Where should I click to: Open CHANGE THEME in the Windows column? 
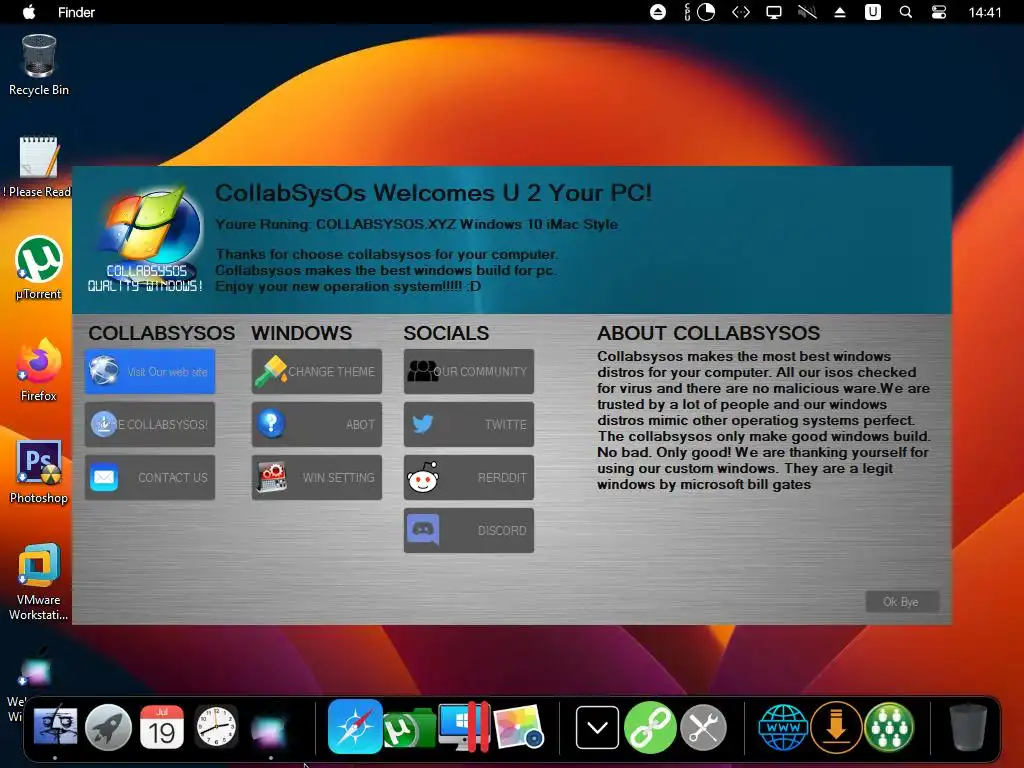(317, 372)
